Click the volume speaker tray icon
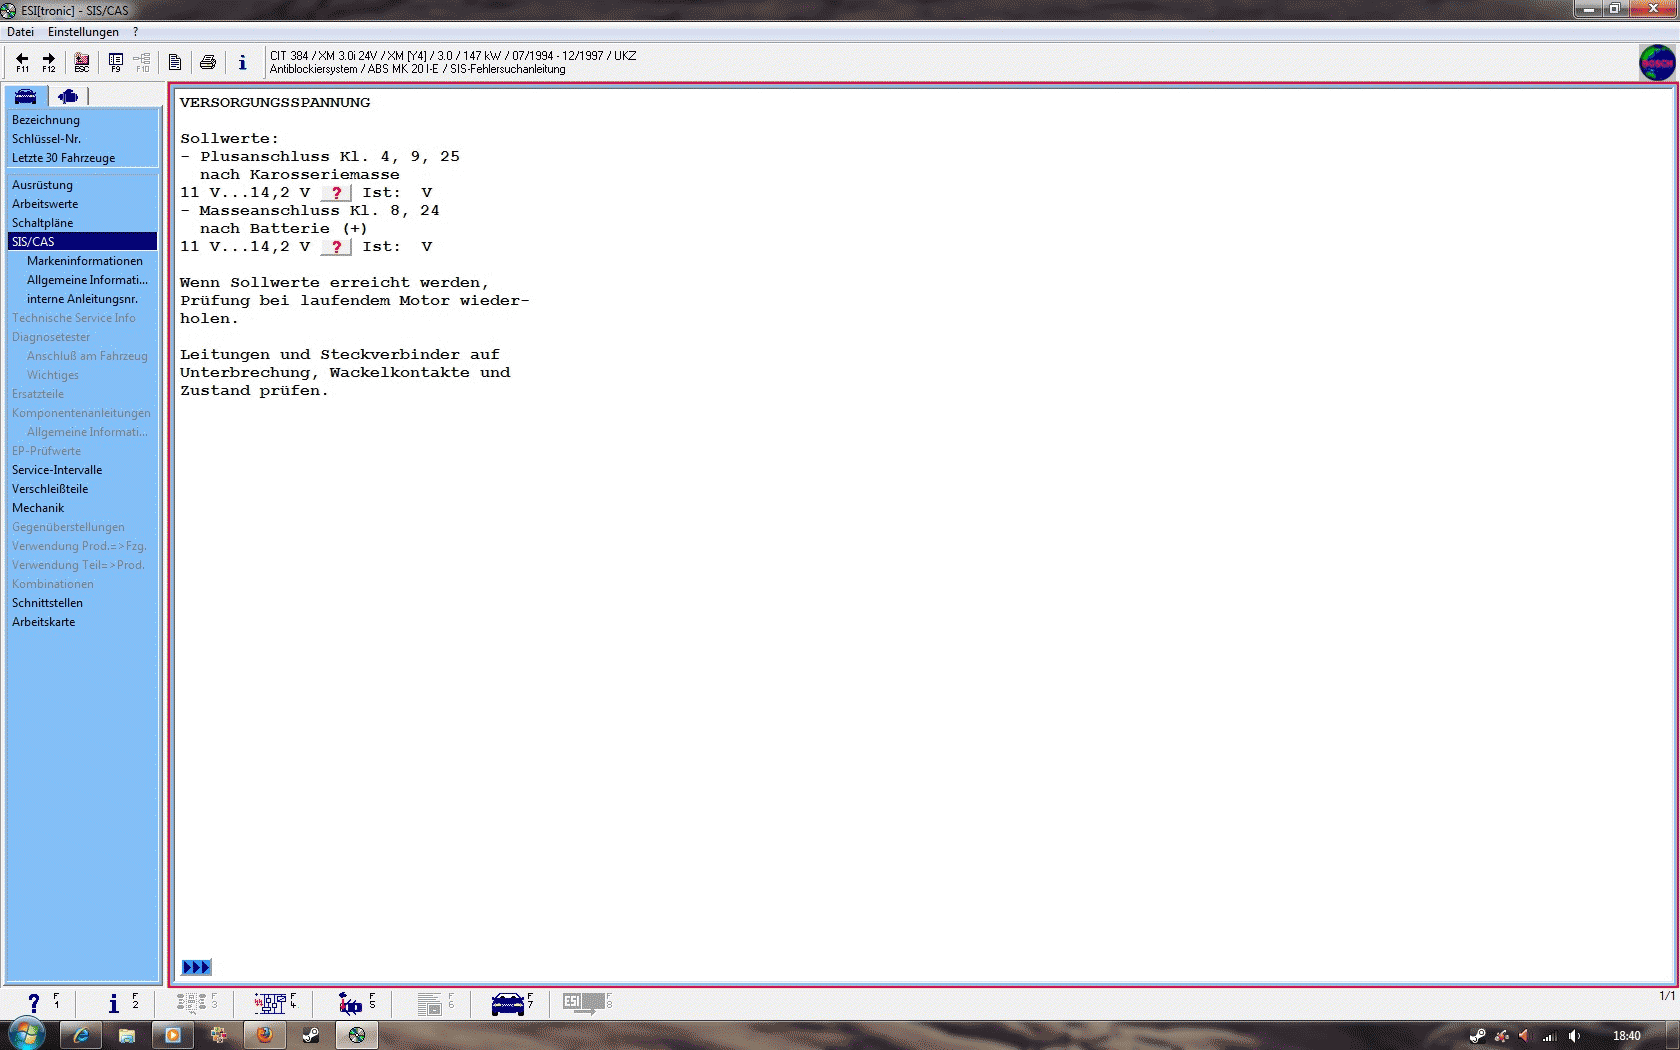The image size is (1680, 1050). 1574,1036
